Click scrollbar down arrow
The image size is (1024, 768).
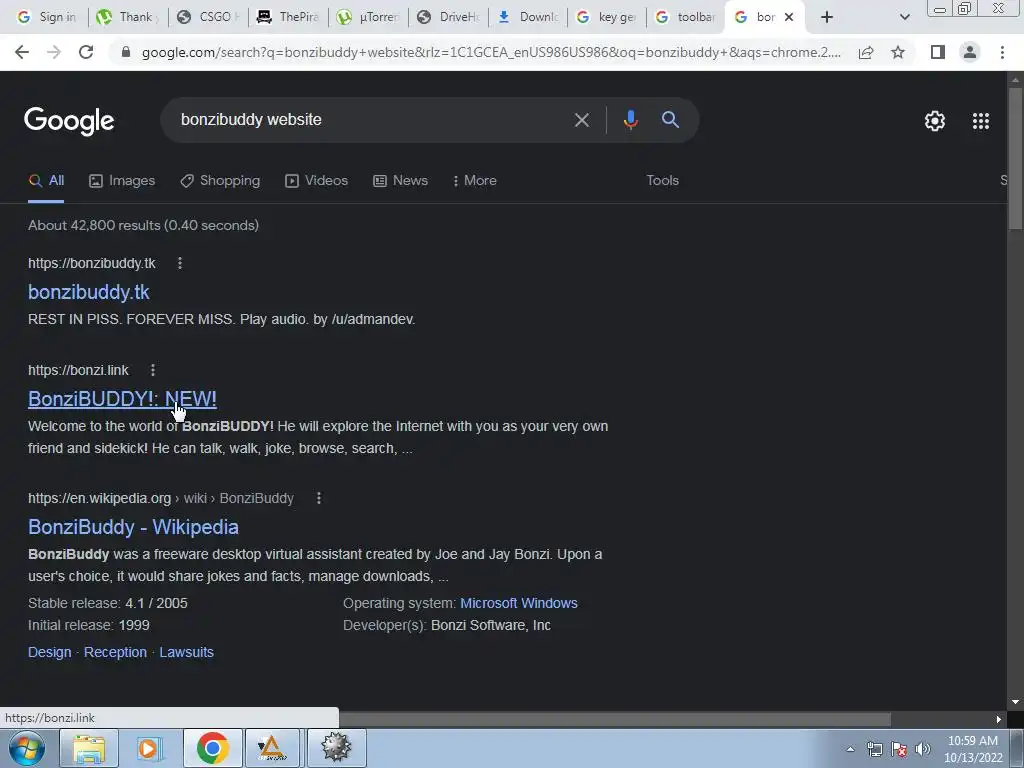click(1015, 703)
